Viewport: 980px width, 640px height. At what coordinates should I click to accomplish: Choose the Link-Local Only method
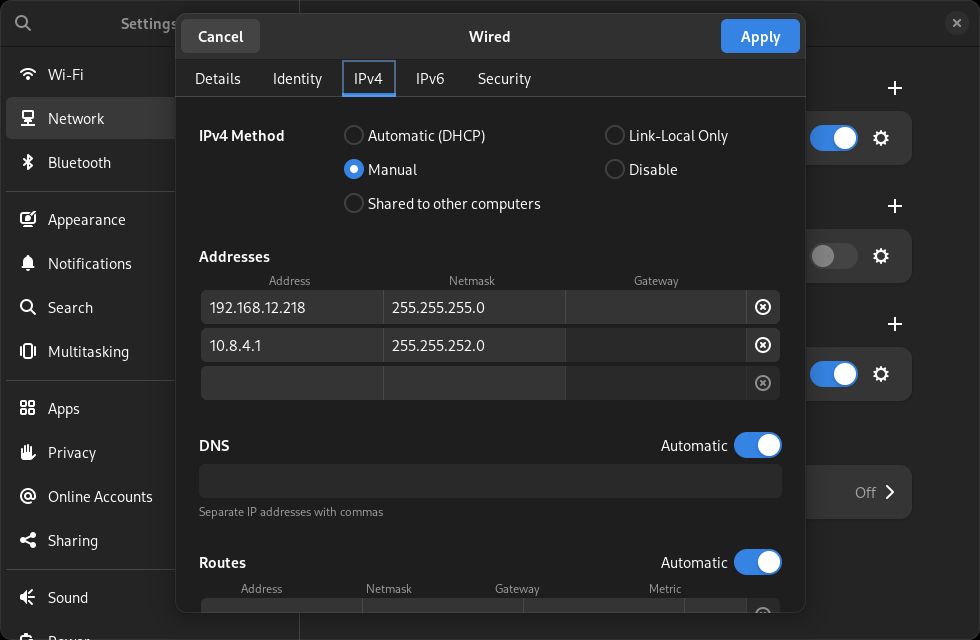[615, 135]
